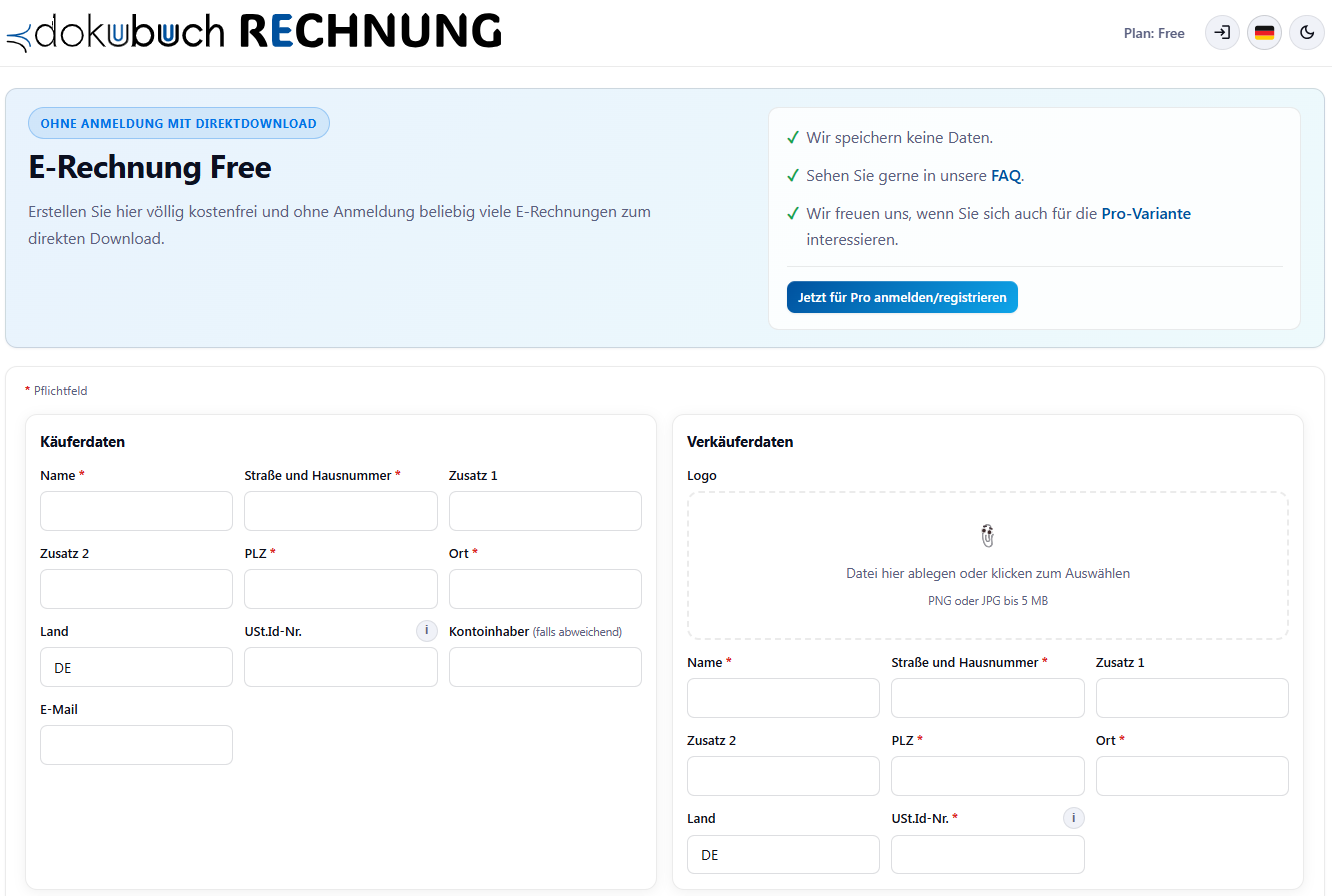Click 'Jetzt für Pro anmelden/registrieren' button
Screen dimensions: 1332x896
click(902, 297)
